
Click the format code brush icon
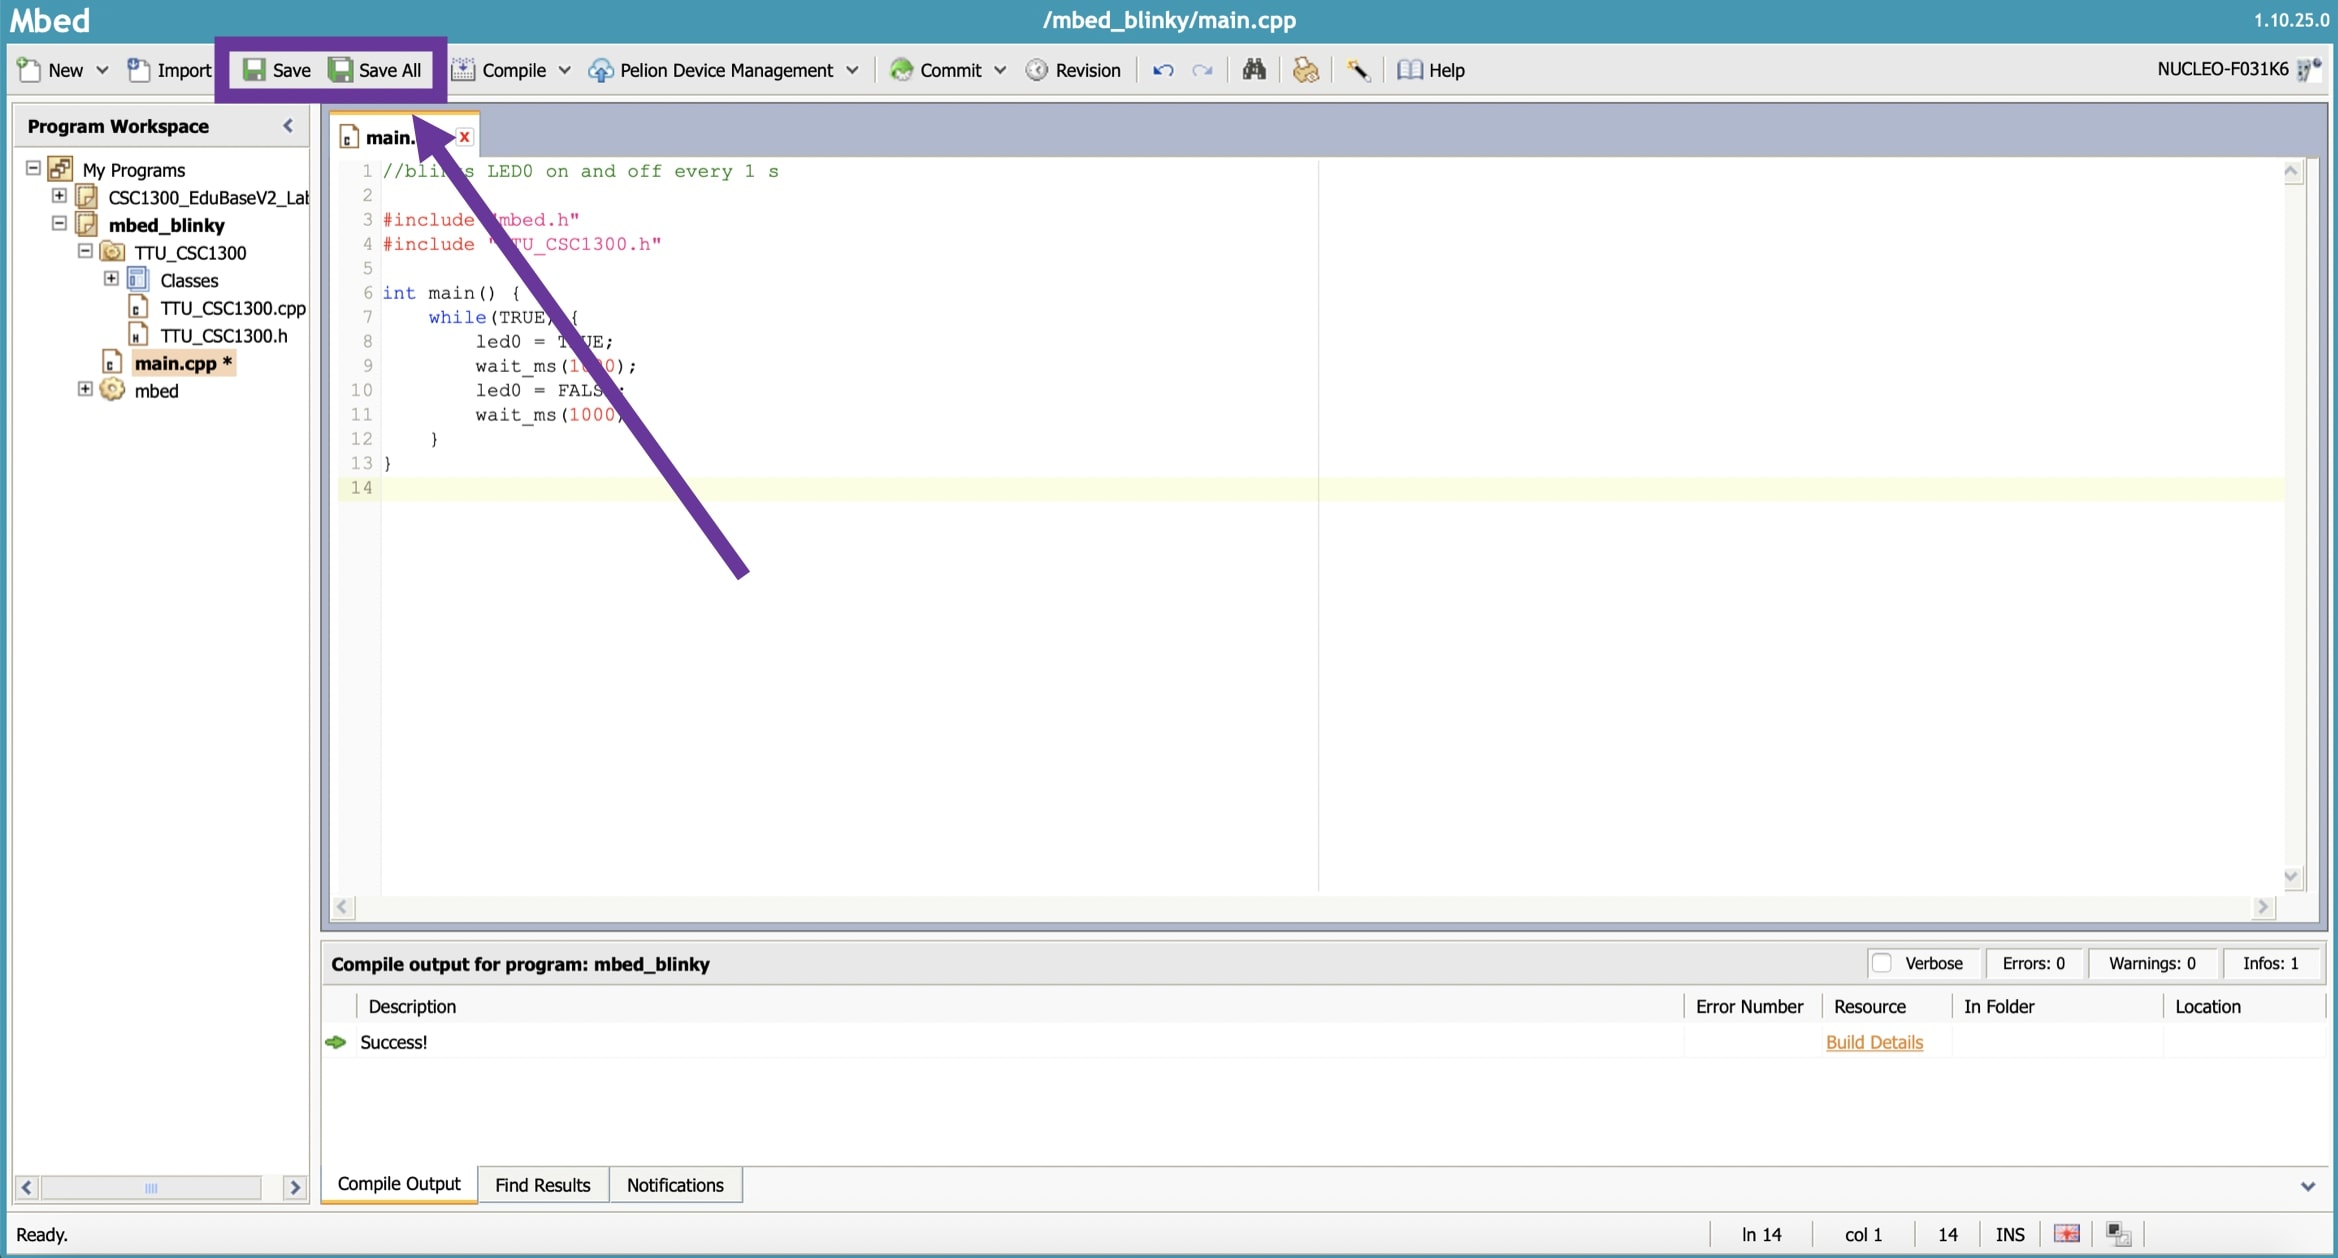coord(1305,70)
